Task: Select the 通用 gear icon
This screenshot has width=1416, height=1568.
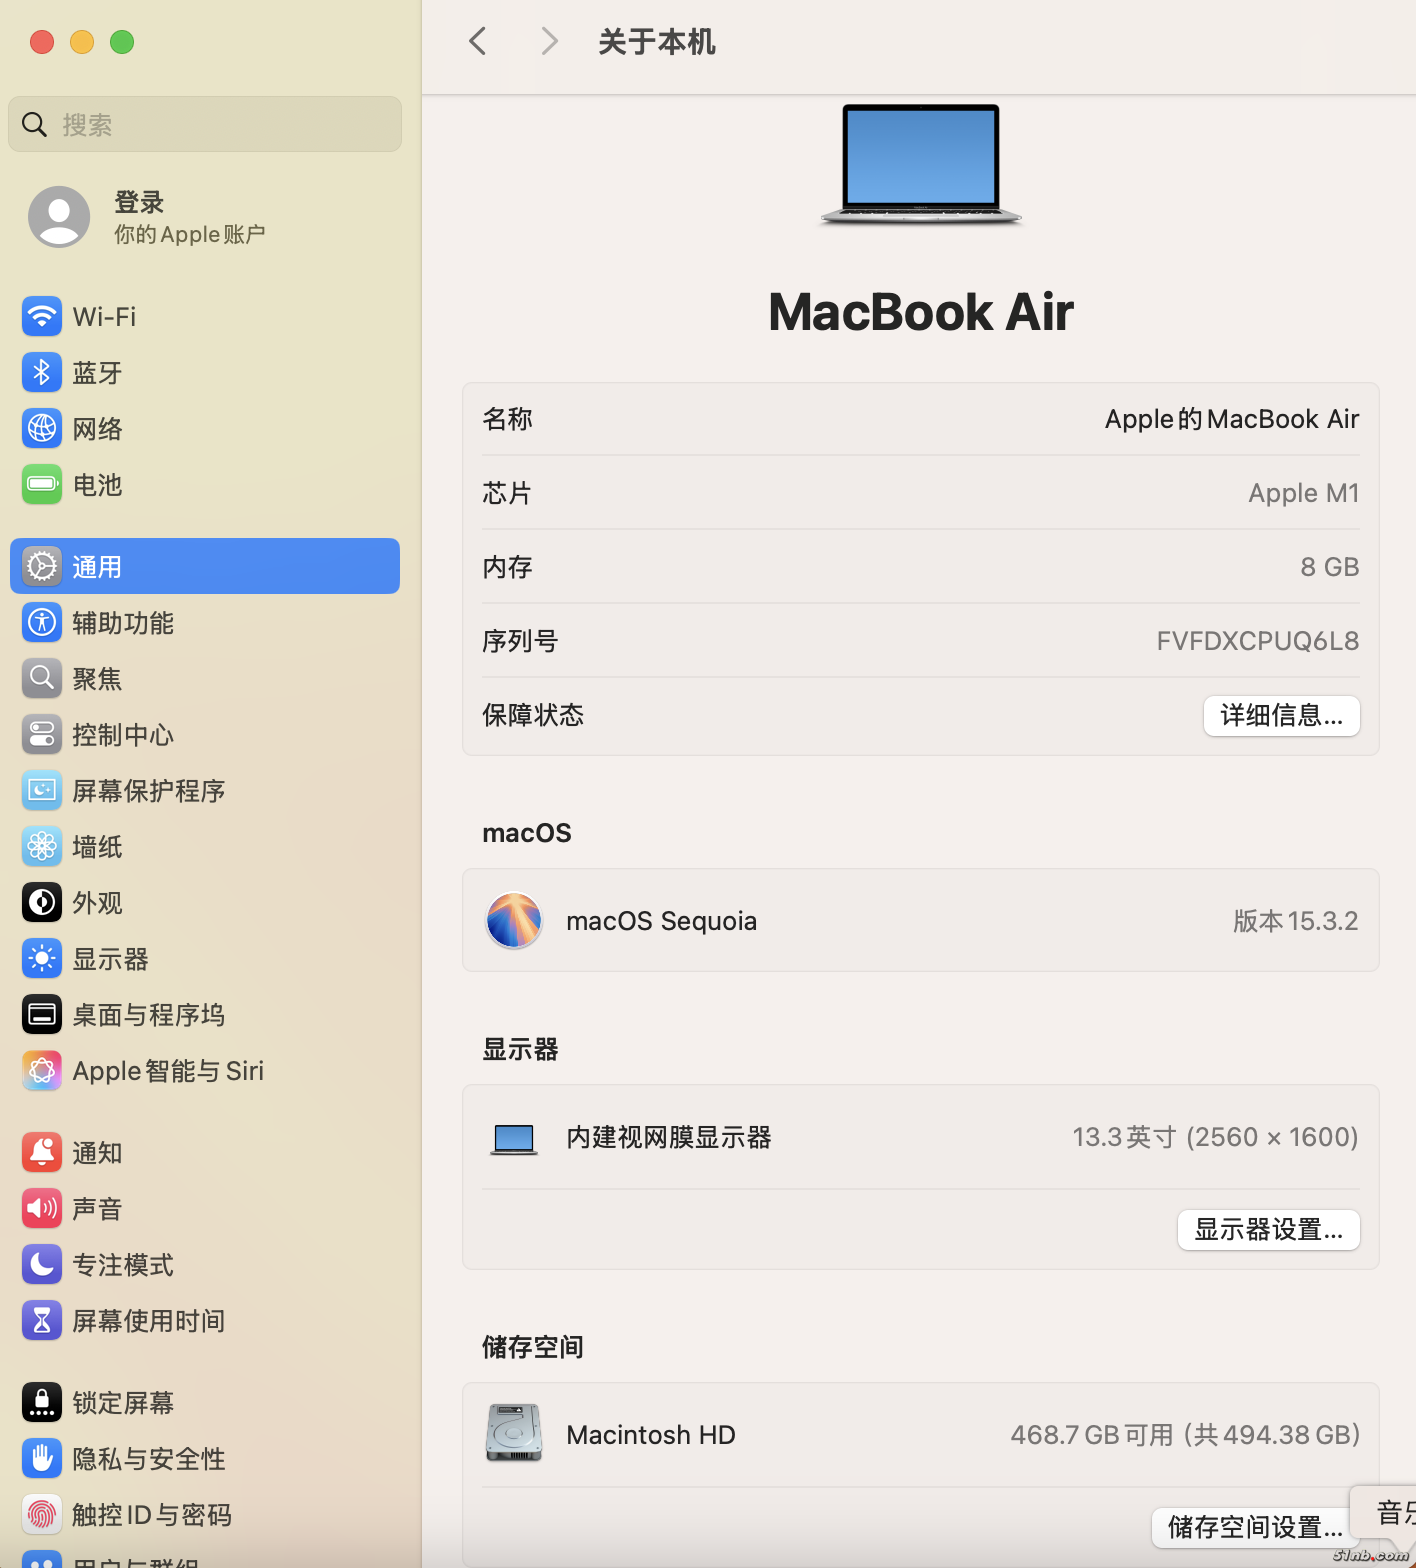Action: tap(42, 567)
